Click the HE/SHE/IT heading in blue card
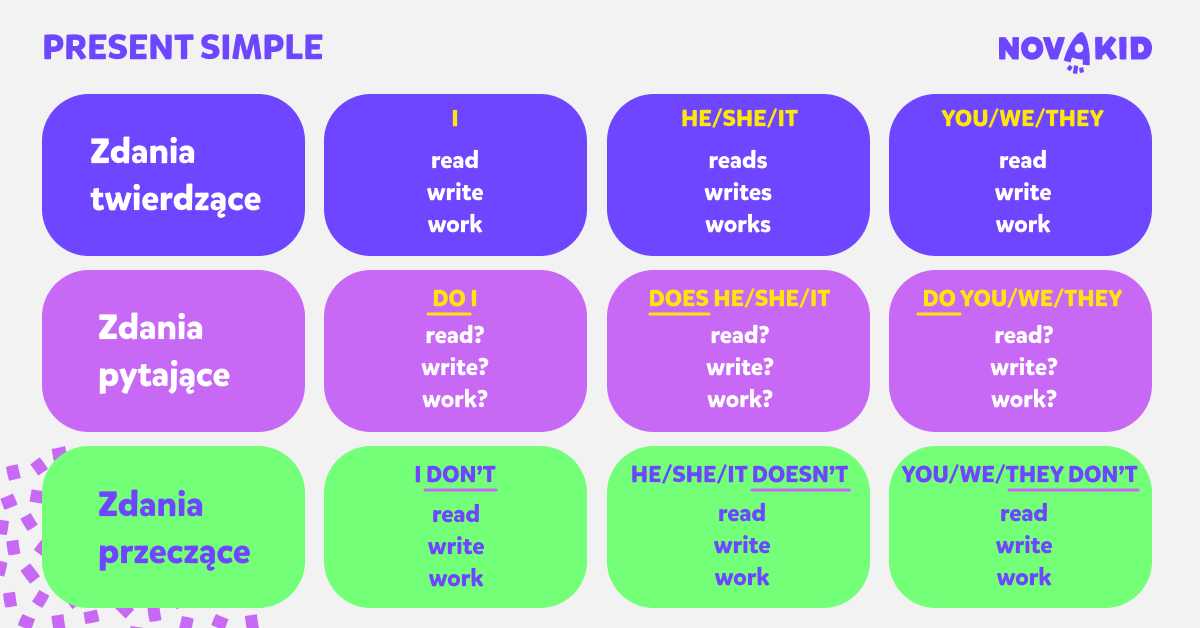This screenshot has width=1200, height=628. click(x=739, y=118)
